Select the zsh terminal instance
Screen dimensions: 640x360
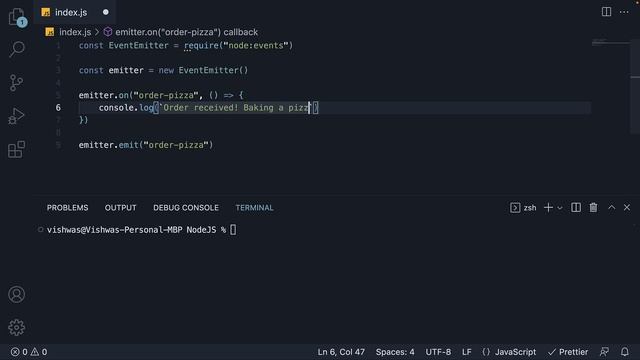point(523,208)
